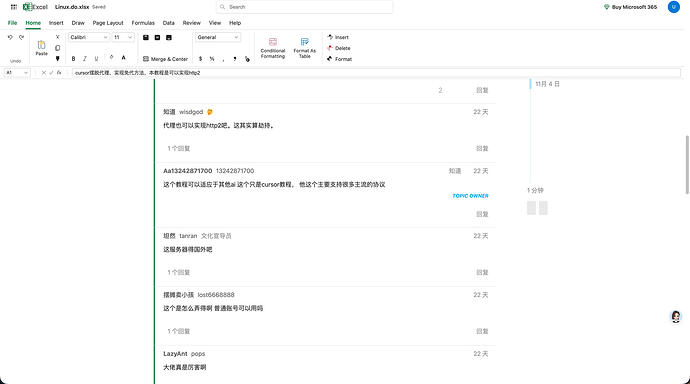This screenshot has width=690, height=384.
Task: Open the File tab
Action: 12,23
